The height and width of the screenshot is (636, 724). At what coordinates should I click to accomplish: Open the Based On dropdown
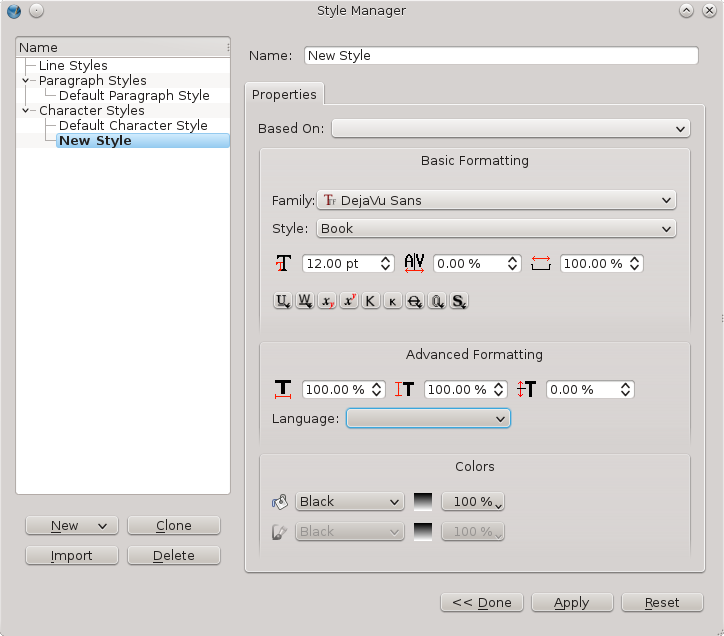(510, 128)
